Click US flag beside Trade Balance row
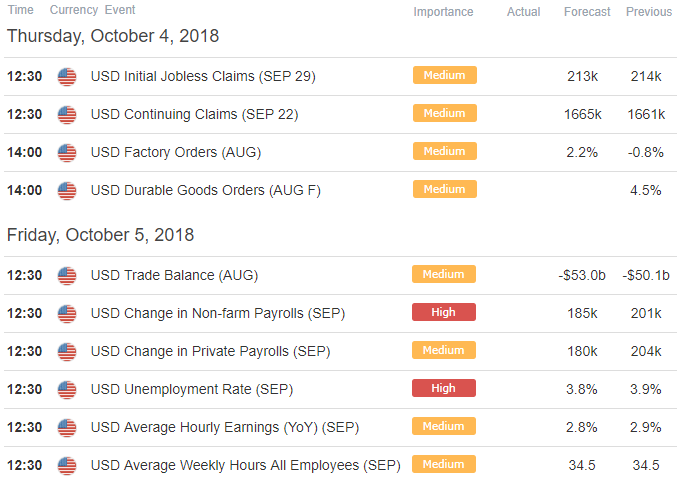 tap(67, 276)
